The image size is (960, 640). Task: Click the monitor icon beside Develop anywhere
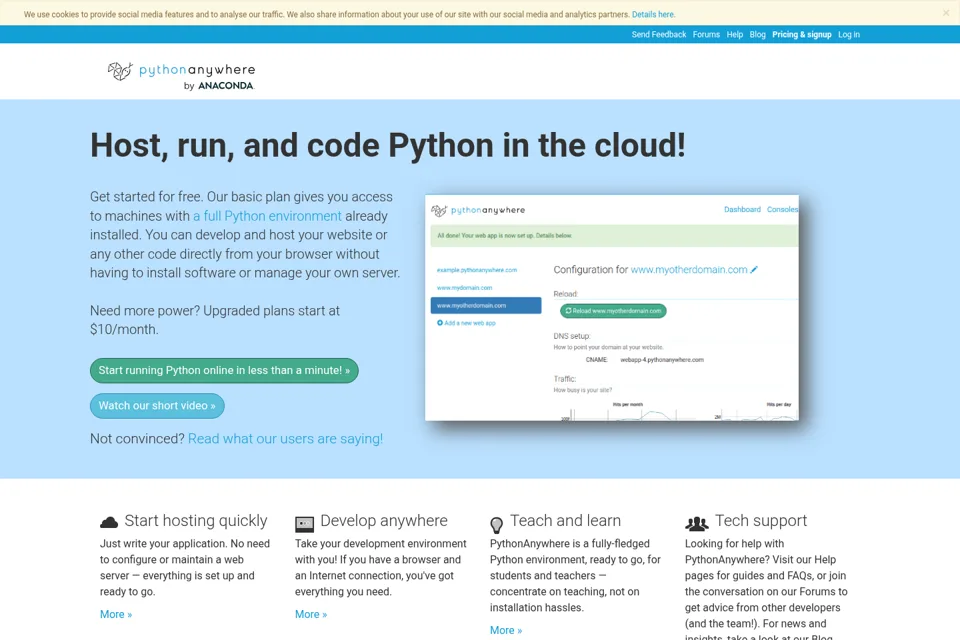(304, 524)
